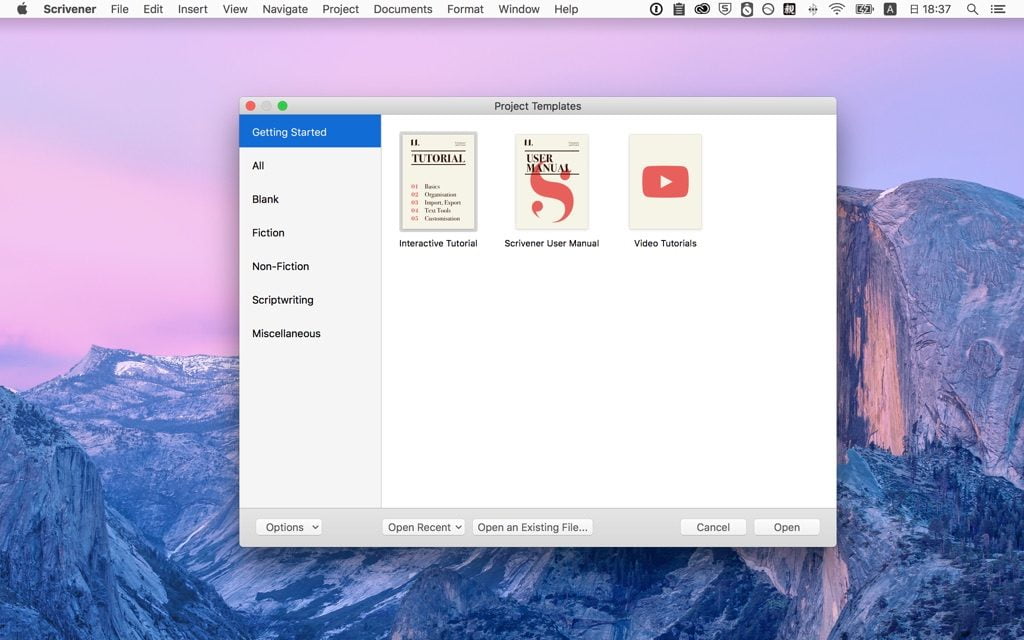The image size is (1024, 640).
Task: Open the Apple menu
Action: click(x=22, y=9)
